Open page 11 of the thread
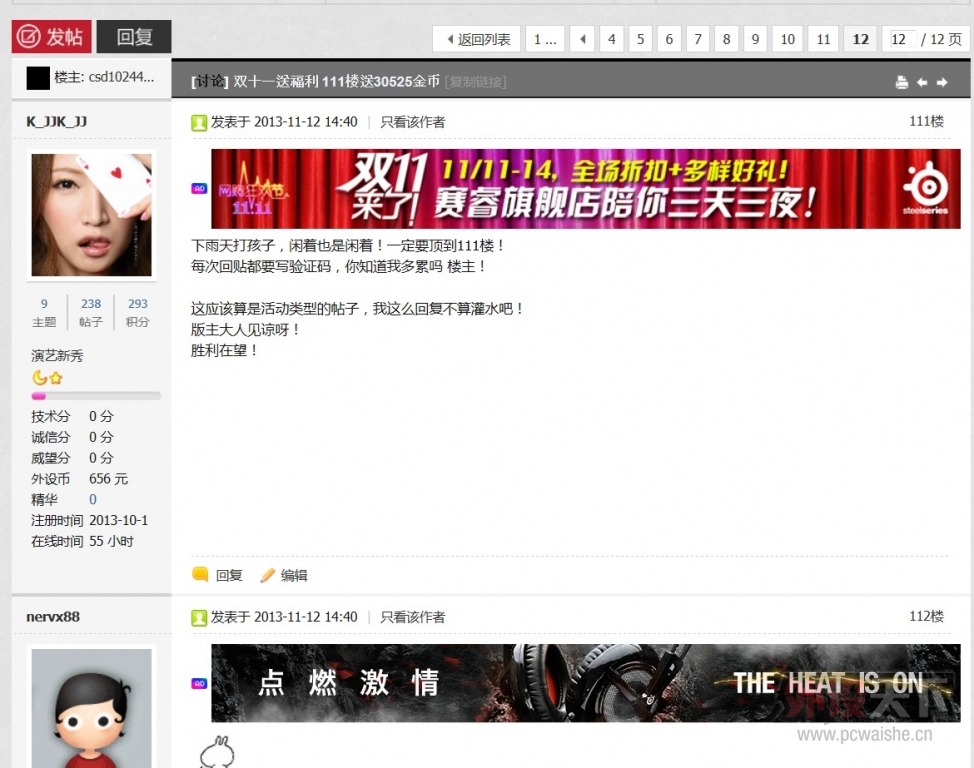The image size is (974, 768). point(824,39)
